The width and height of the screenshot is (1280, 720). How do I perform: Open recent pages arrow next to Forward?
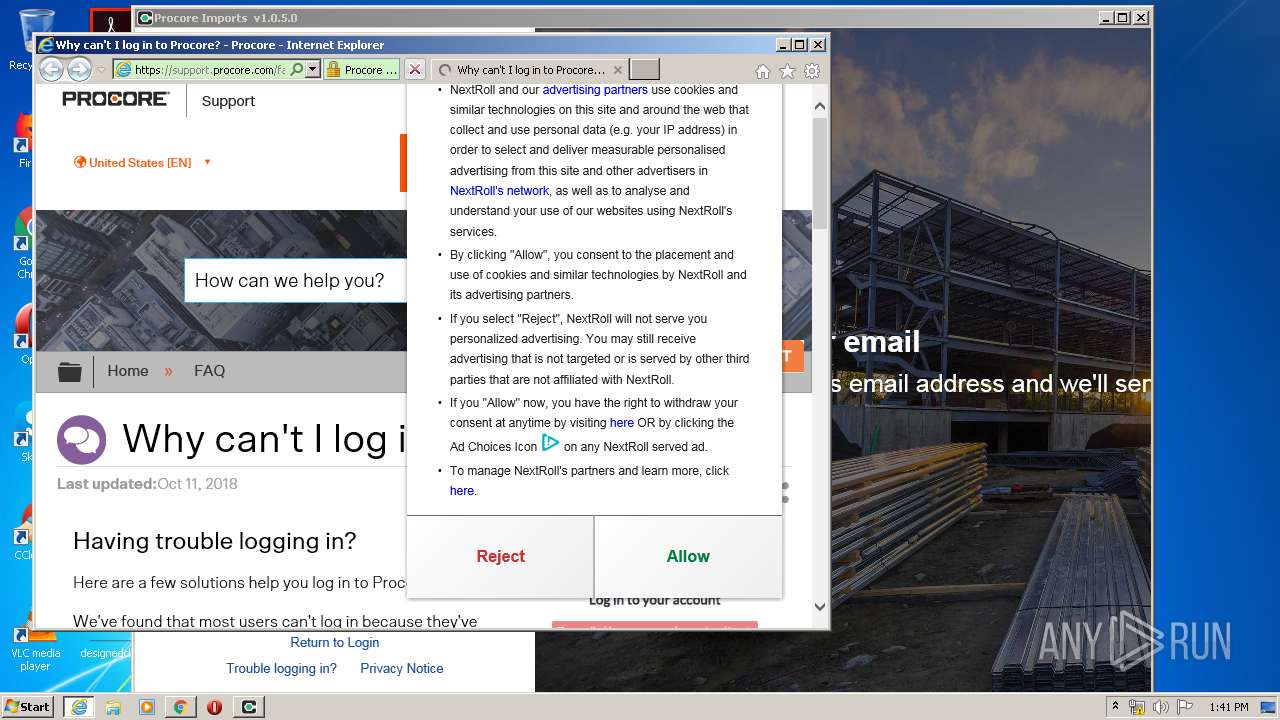click(101, 70)
